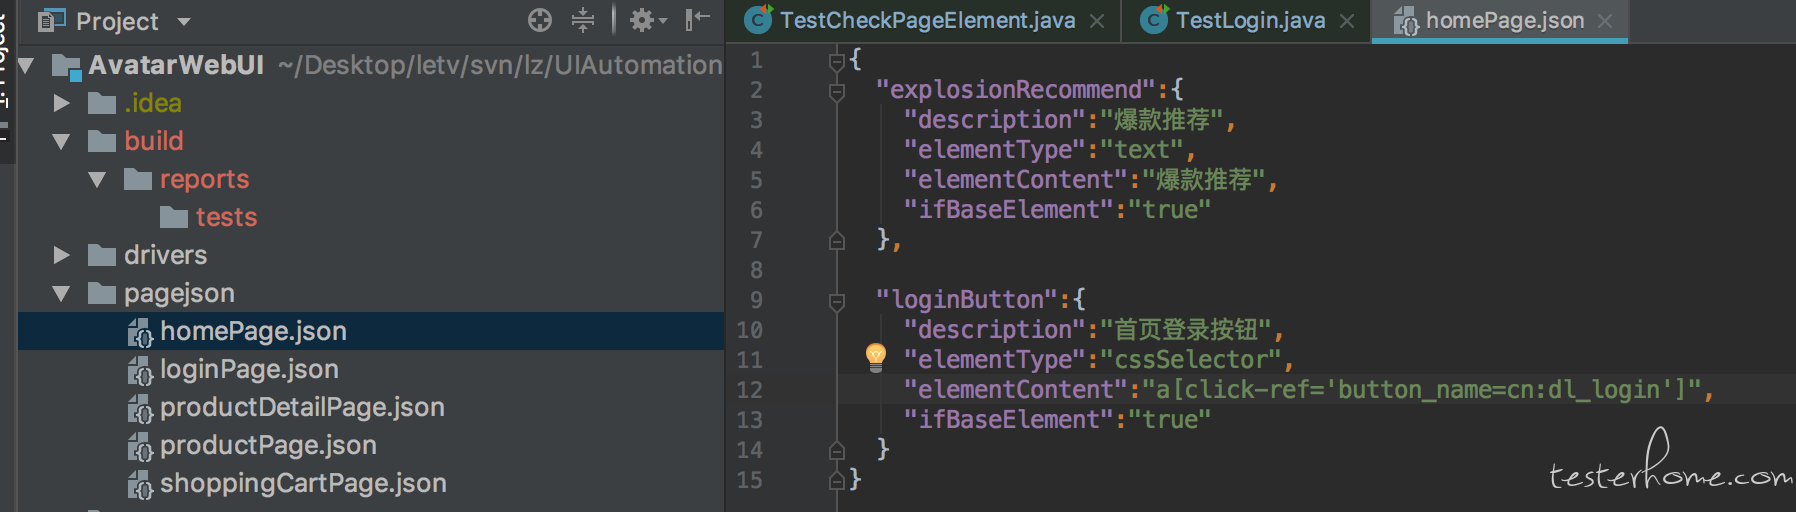Hide the Project panel with the hide icon

click(697, 19)
